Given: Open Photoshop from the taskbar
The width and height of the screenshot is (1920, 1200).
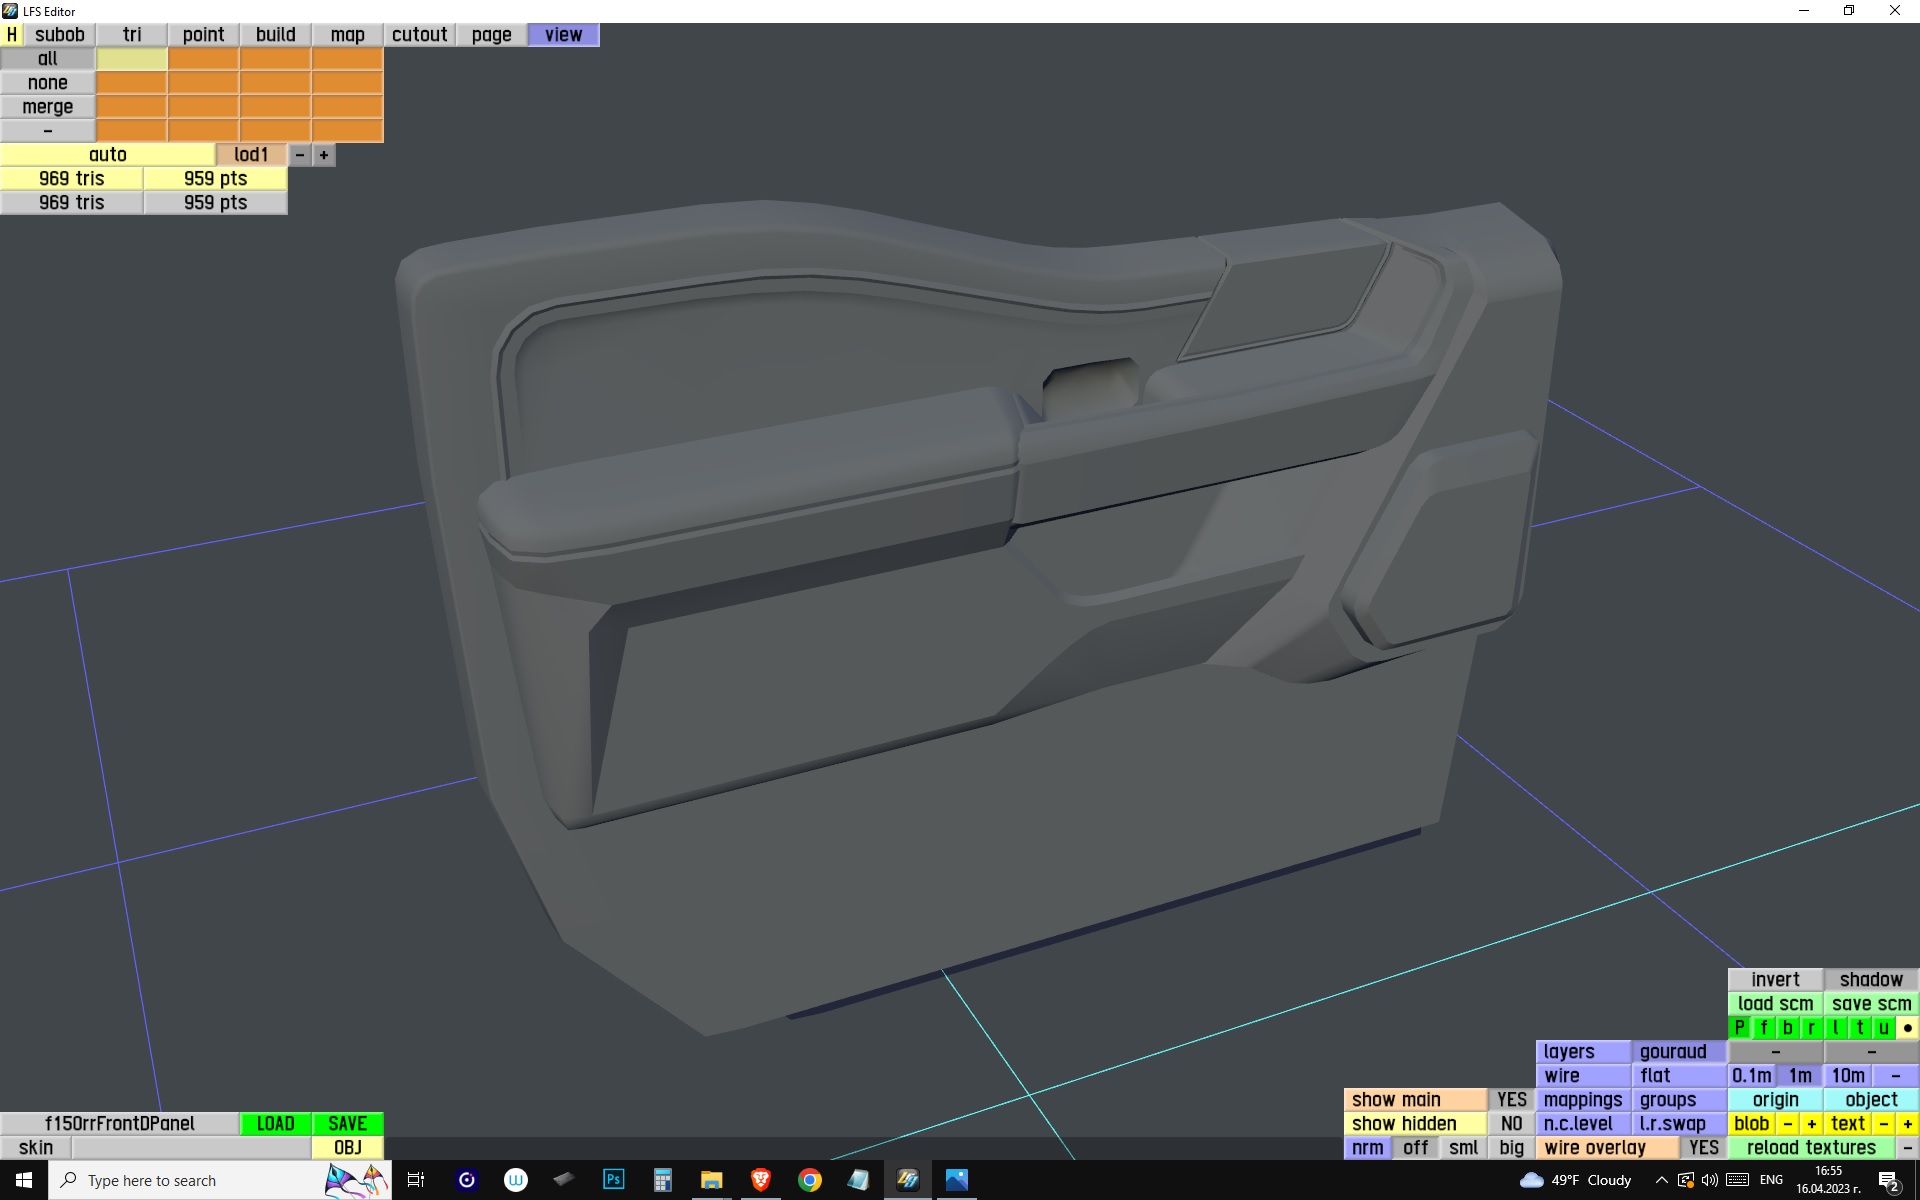Looking at the screenshot, I should [x=613, y=1180].
